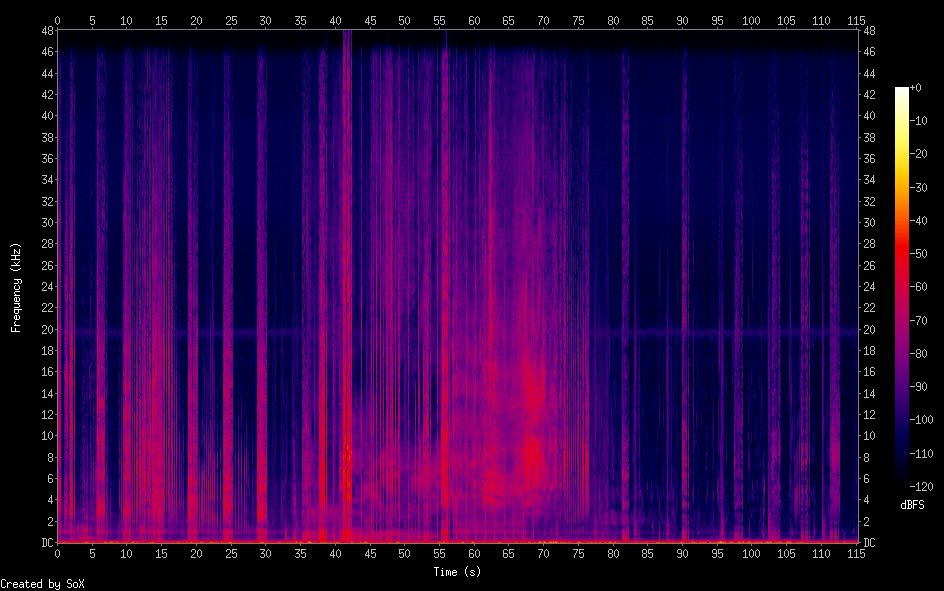The width and height of the screenshot is (944, 591).
Task: Click the dBFS label under the color bar
Action: [x=911, y=505]
